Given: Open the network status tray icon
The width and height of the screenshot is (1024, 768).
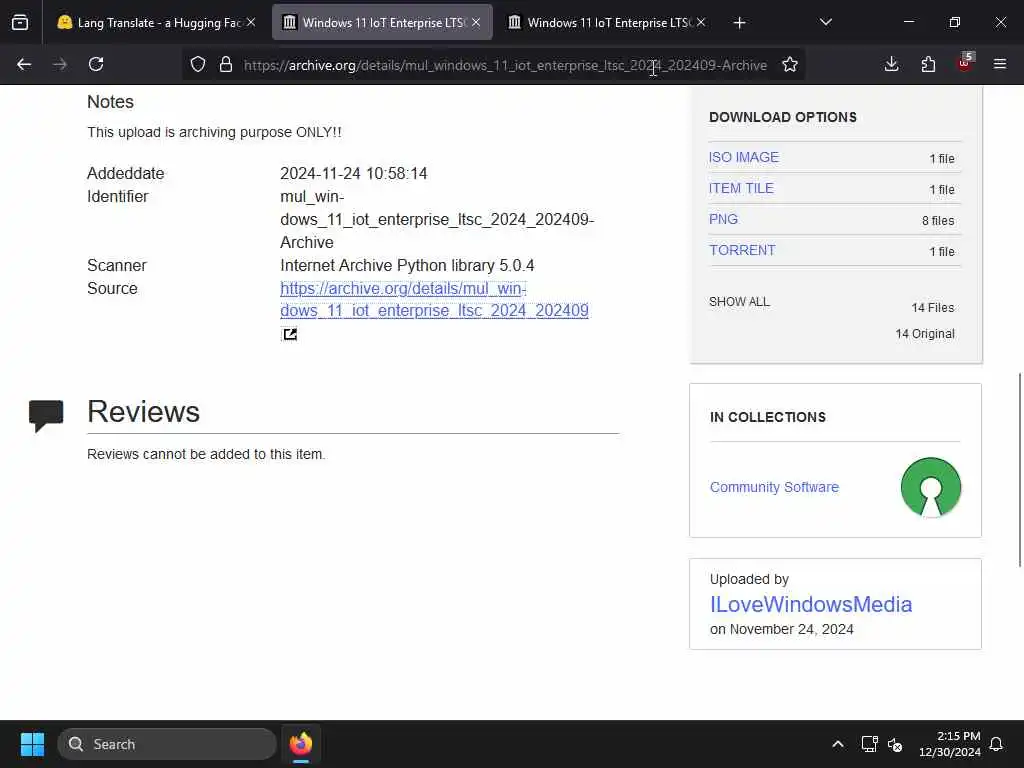Looking at the screenshot, I should [869, 744].
